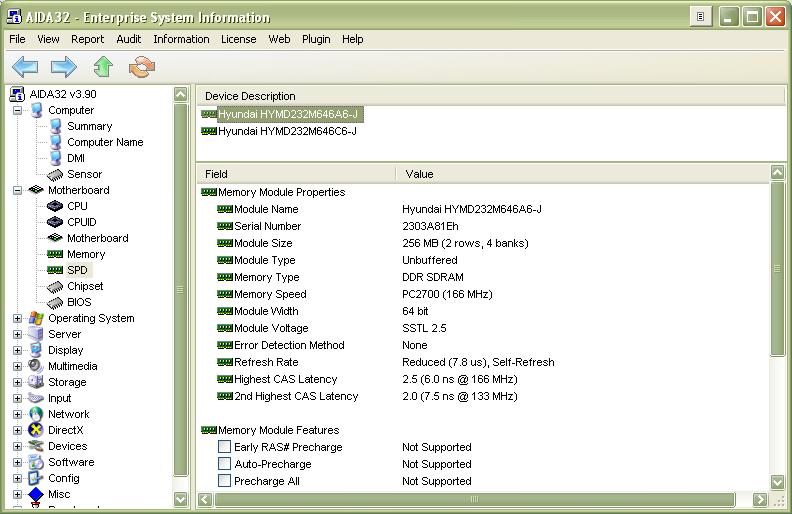The image size is (792, 514).
Task: Go up one level with green arrow
Action: (103, 67)
